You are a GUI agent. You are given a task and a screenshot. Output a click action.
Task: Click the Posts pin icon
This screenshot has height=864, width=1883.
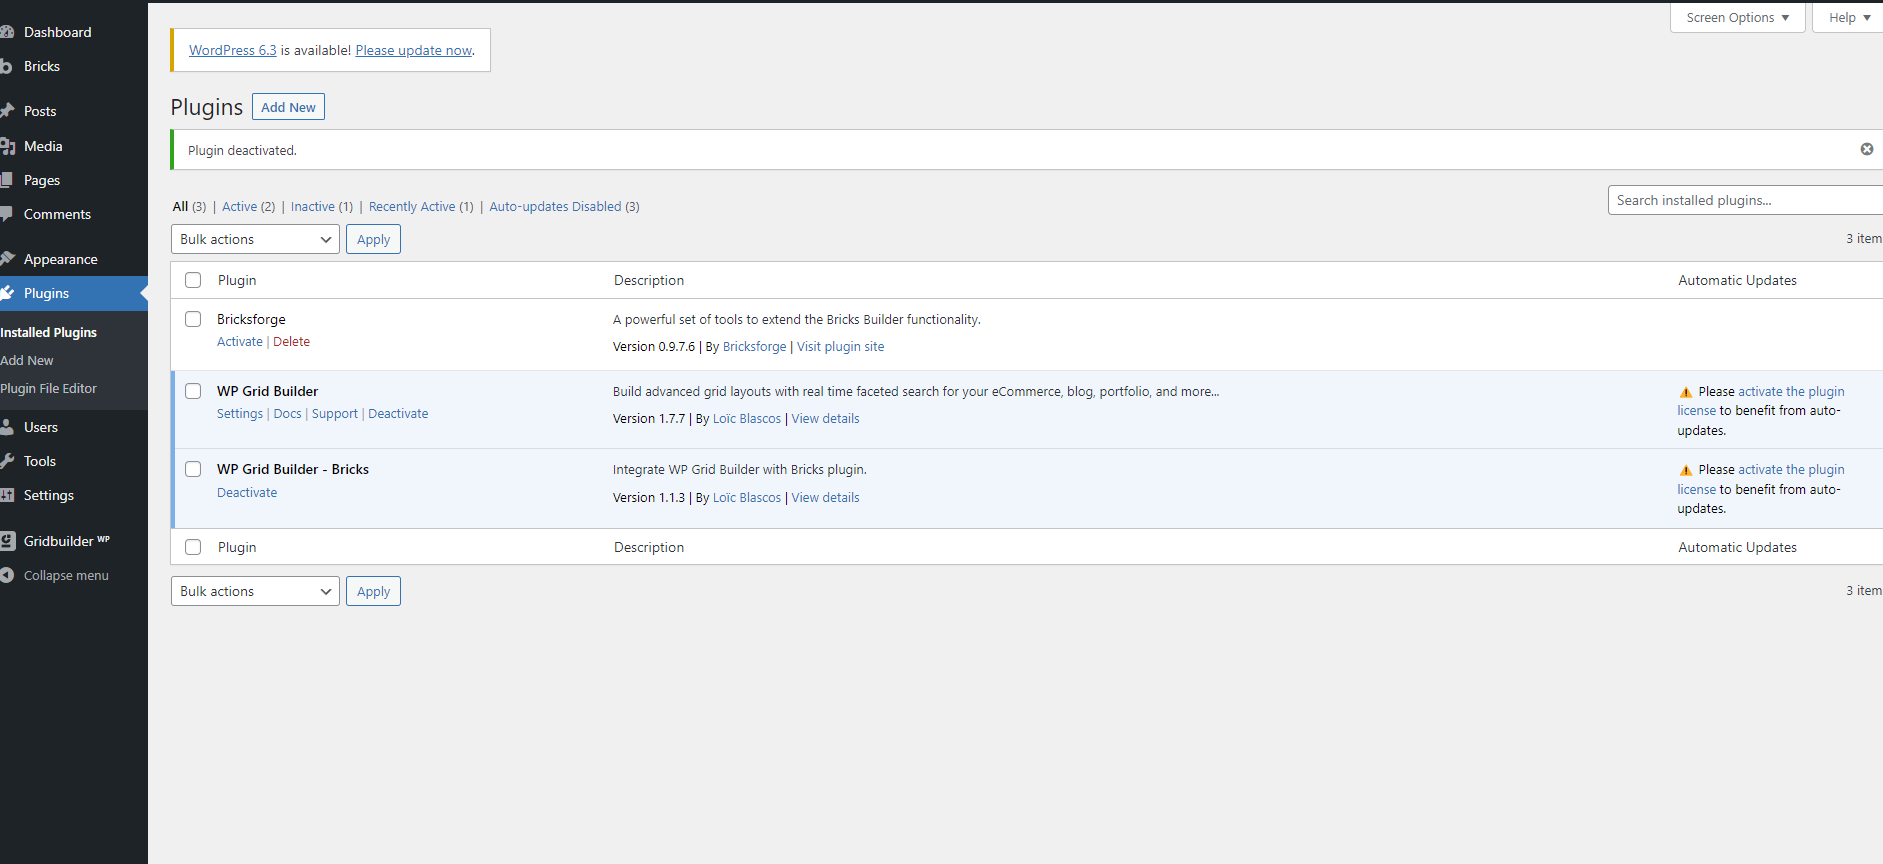6,111
